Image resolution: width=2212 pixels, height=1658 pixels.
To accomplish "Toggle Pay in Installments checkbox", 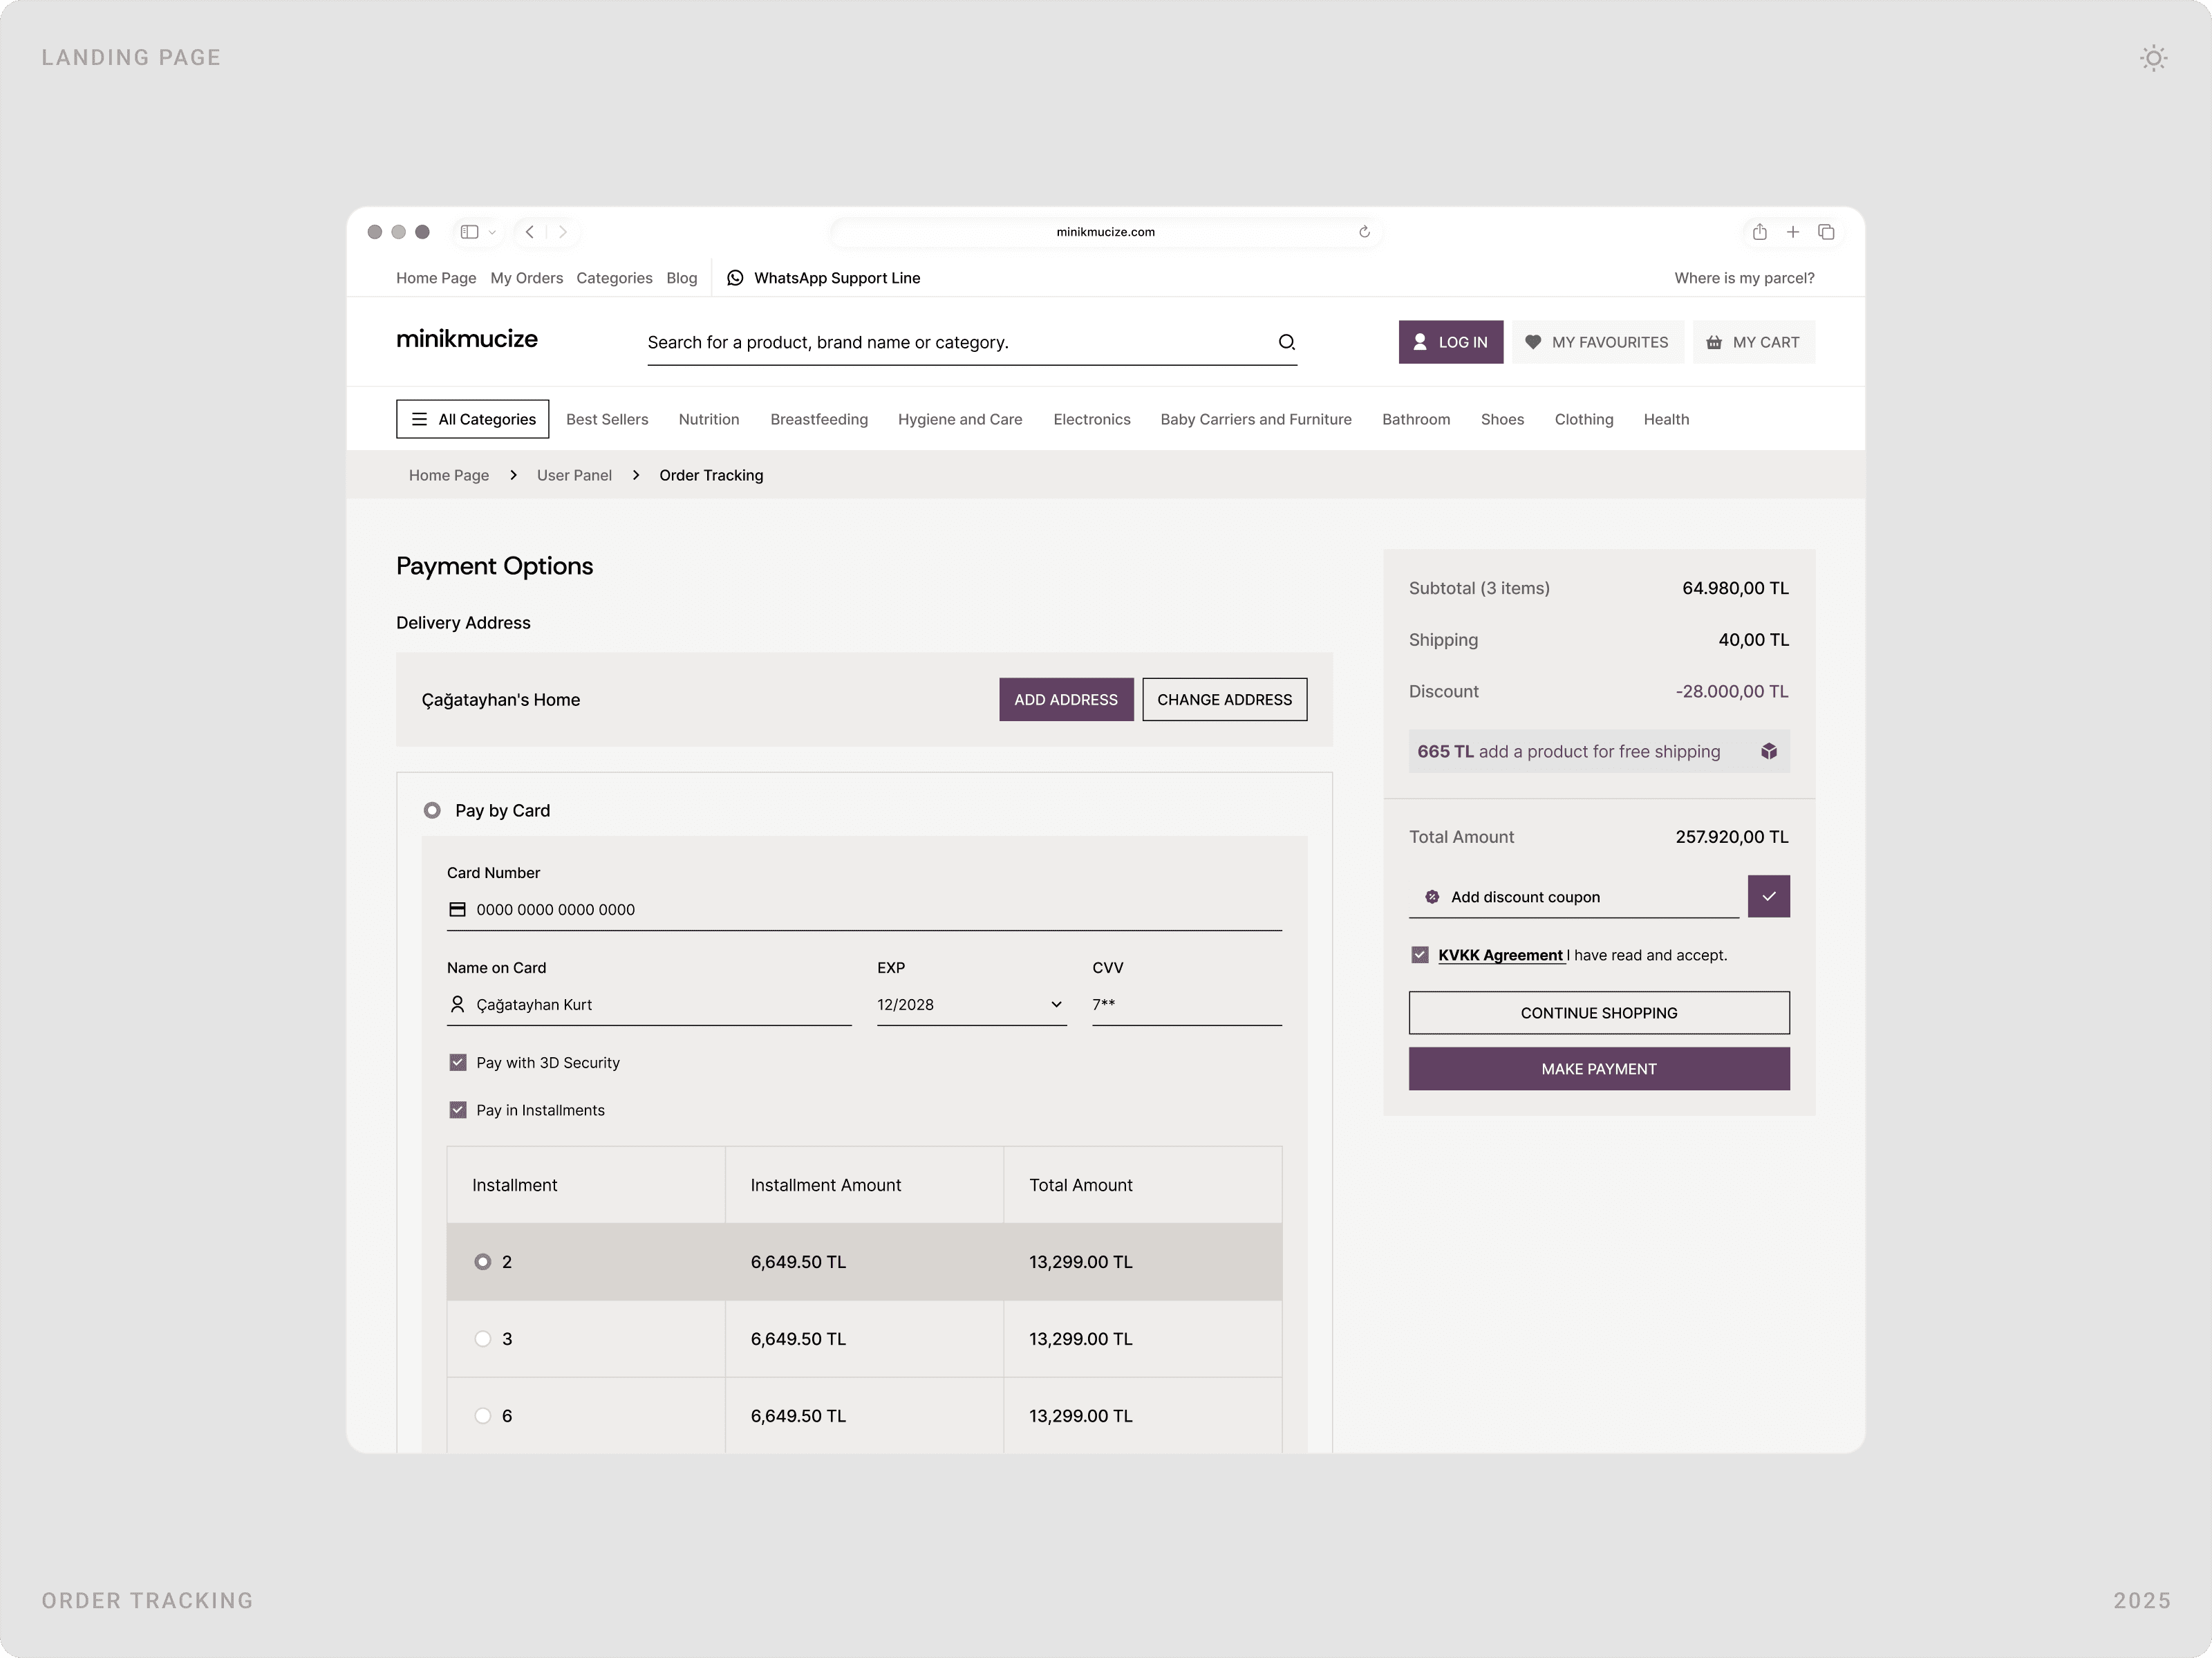I will pyautogui.click(x=458, y=1110).
